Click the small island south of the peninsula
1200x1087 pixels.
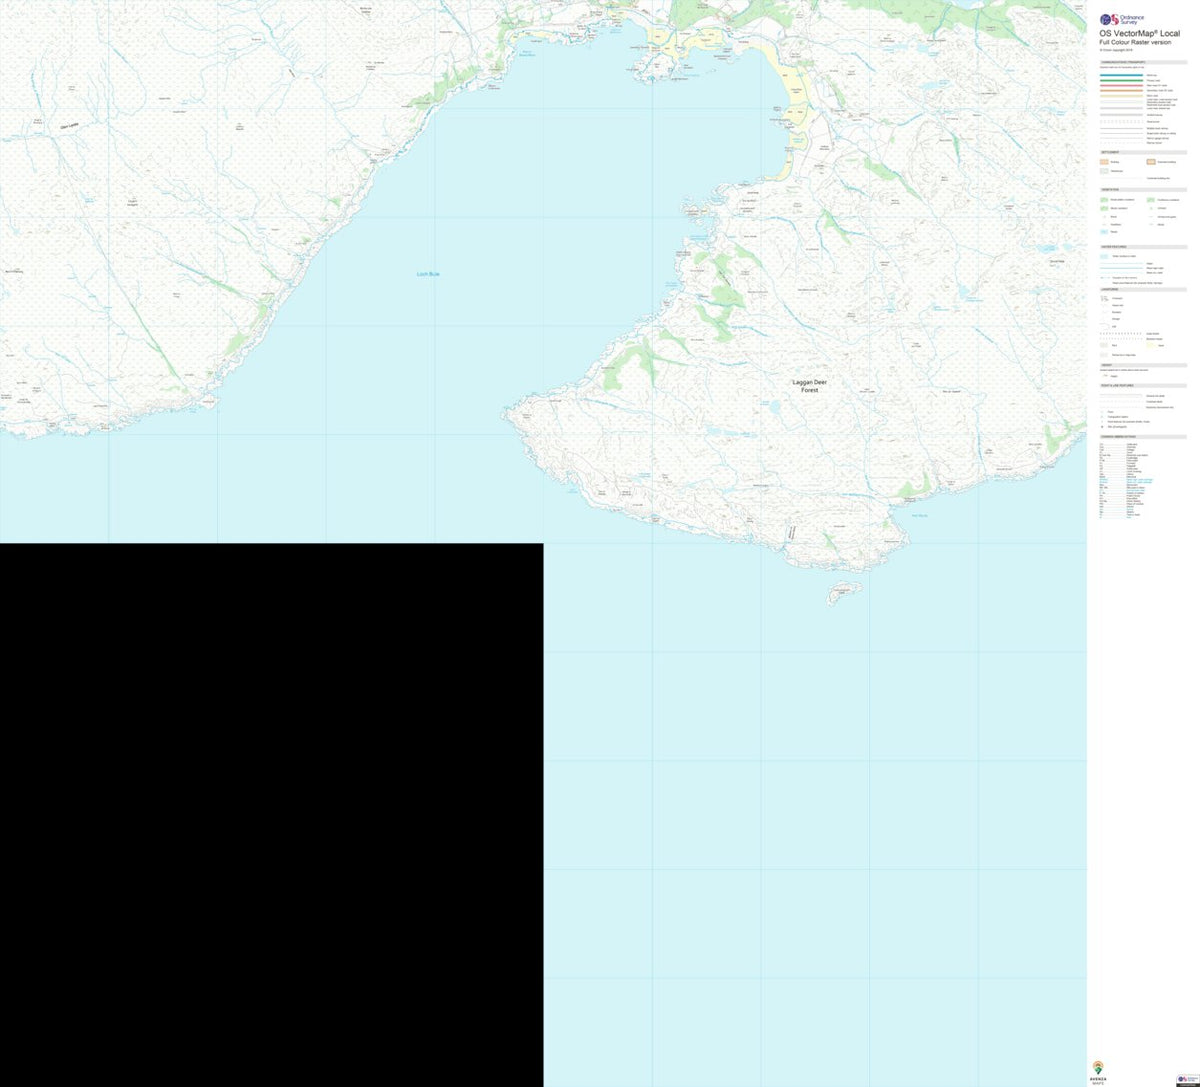pyautogui.click(x=843, y=594)
